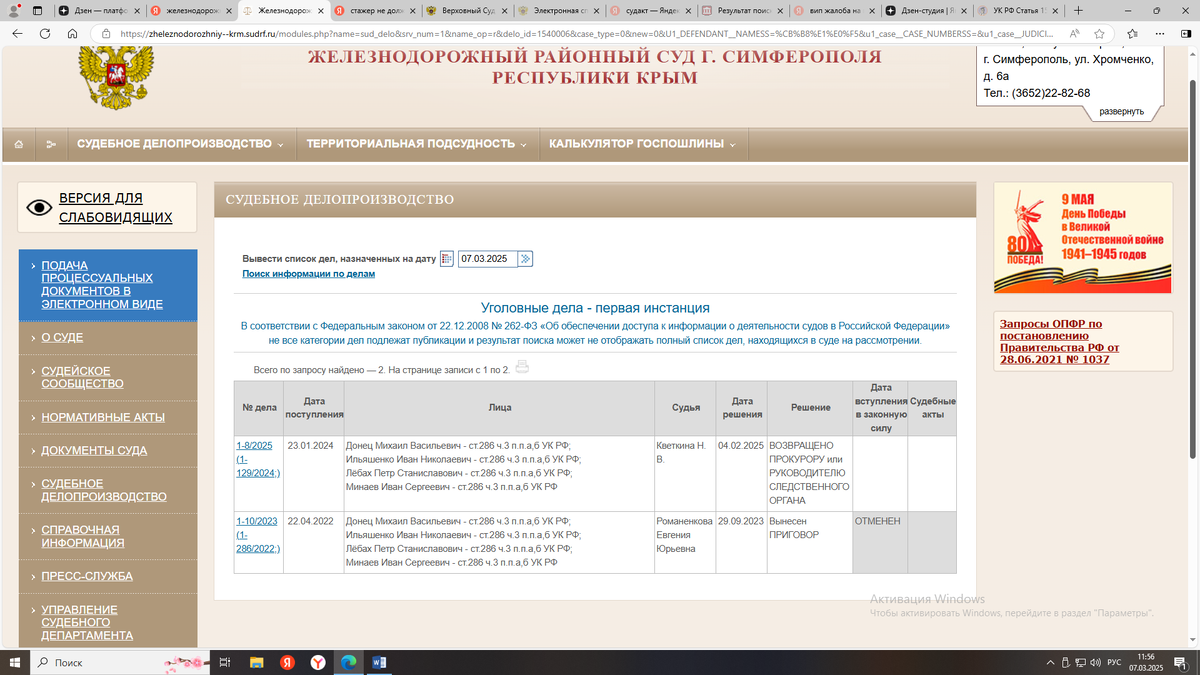
Task: Click Windows taskbar search box Поиск
Action: click(x=120, y=662)
